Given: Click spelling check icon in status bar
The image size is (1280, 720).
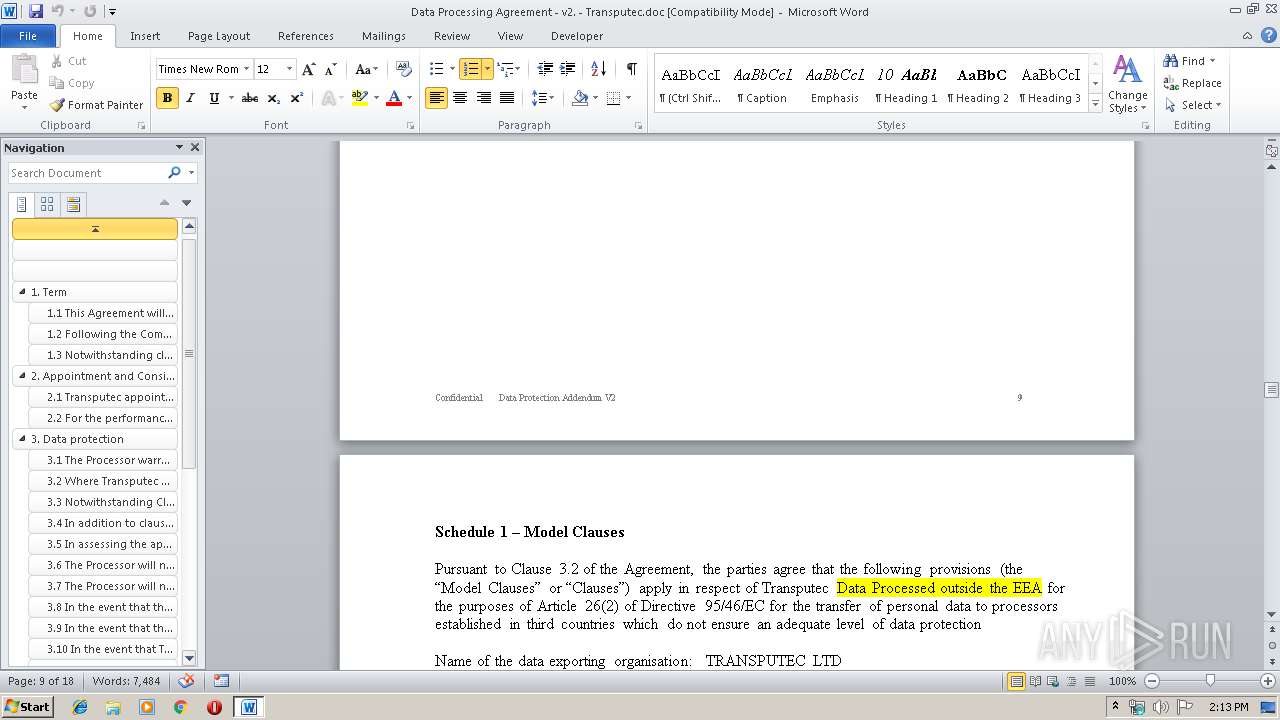Looking at the screenshot, I should 186,681.
